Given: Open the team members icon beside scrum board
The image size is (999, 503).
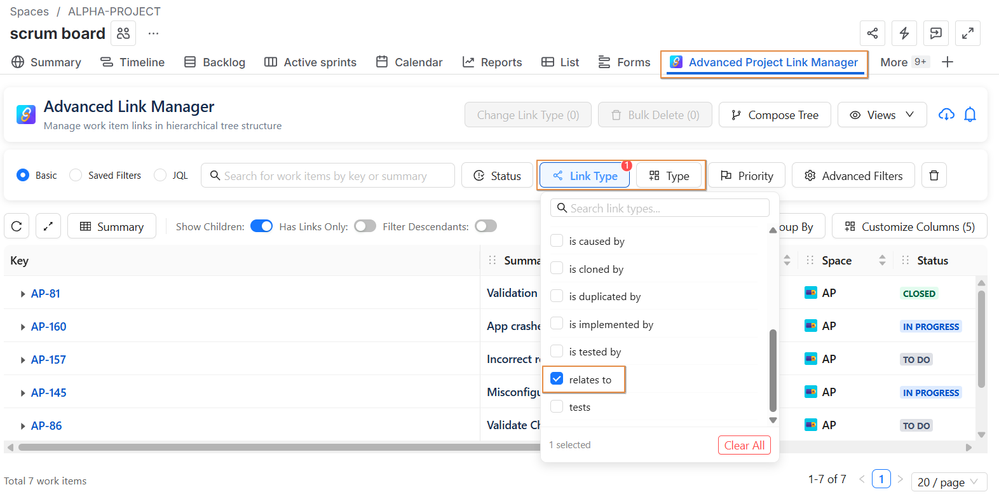Looking at the screenshot, I should [123, 33].
